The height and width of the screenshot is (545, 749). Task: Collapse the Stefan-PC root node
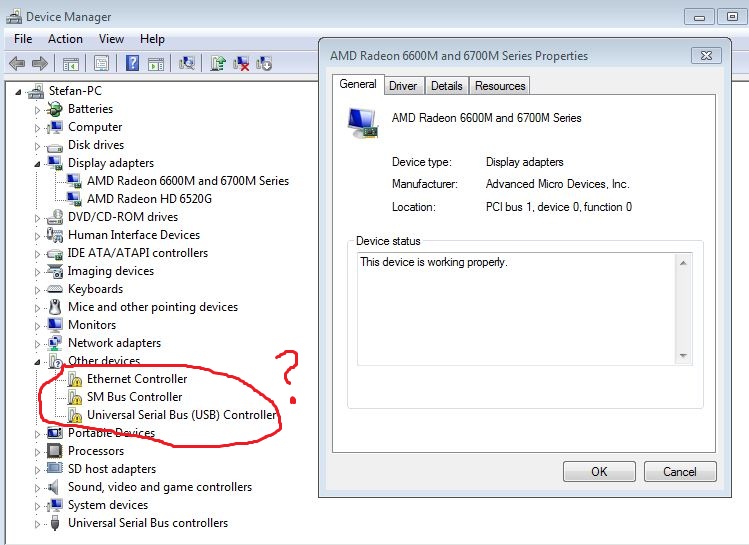pyautogui.click(x=18, y=92)
